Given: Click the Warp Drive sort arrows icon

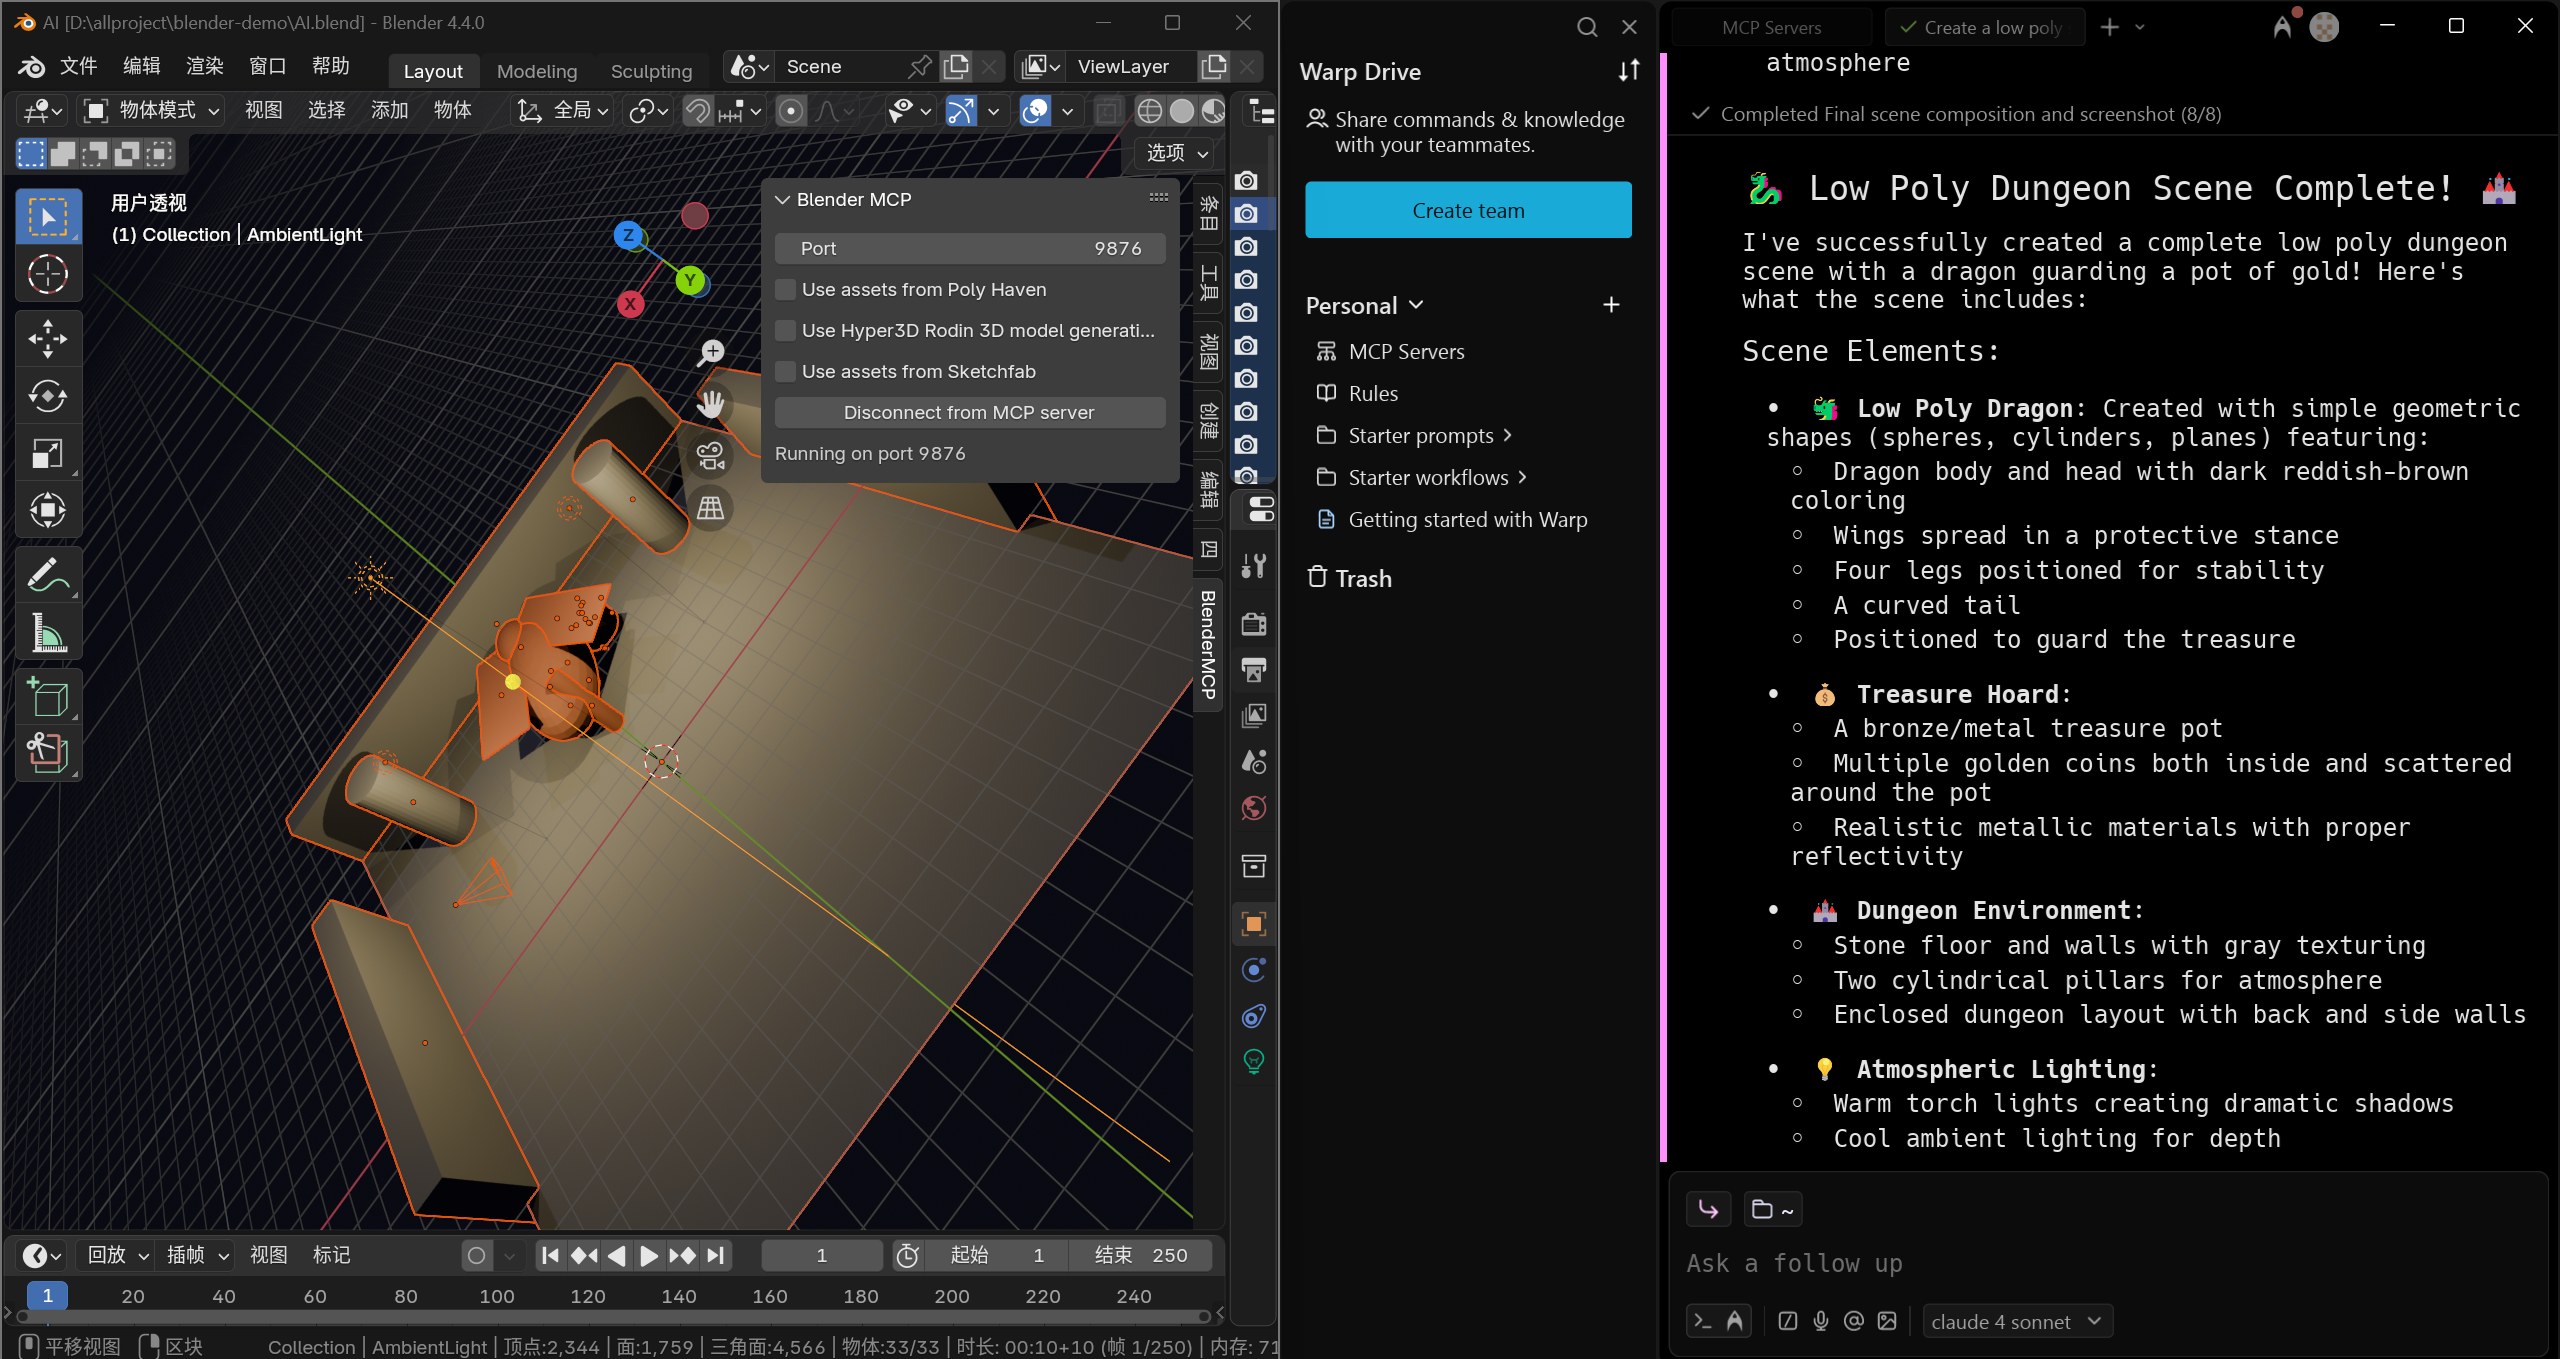Looking at the screenshot, I should tap(1629, 71).
